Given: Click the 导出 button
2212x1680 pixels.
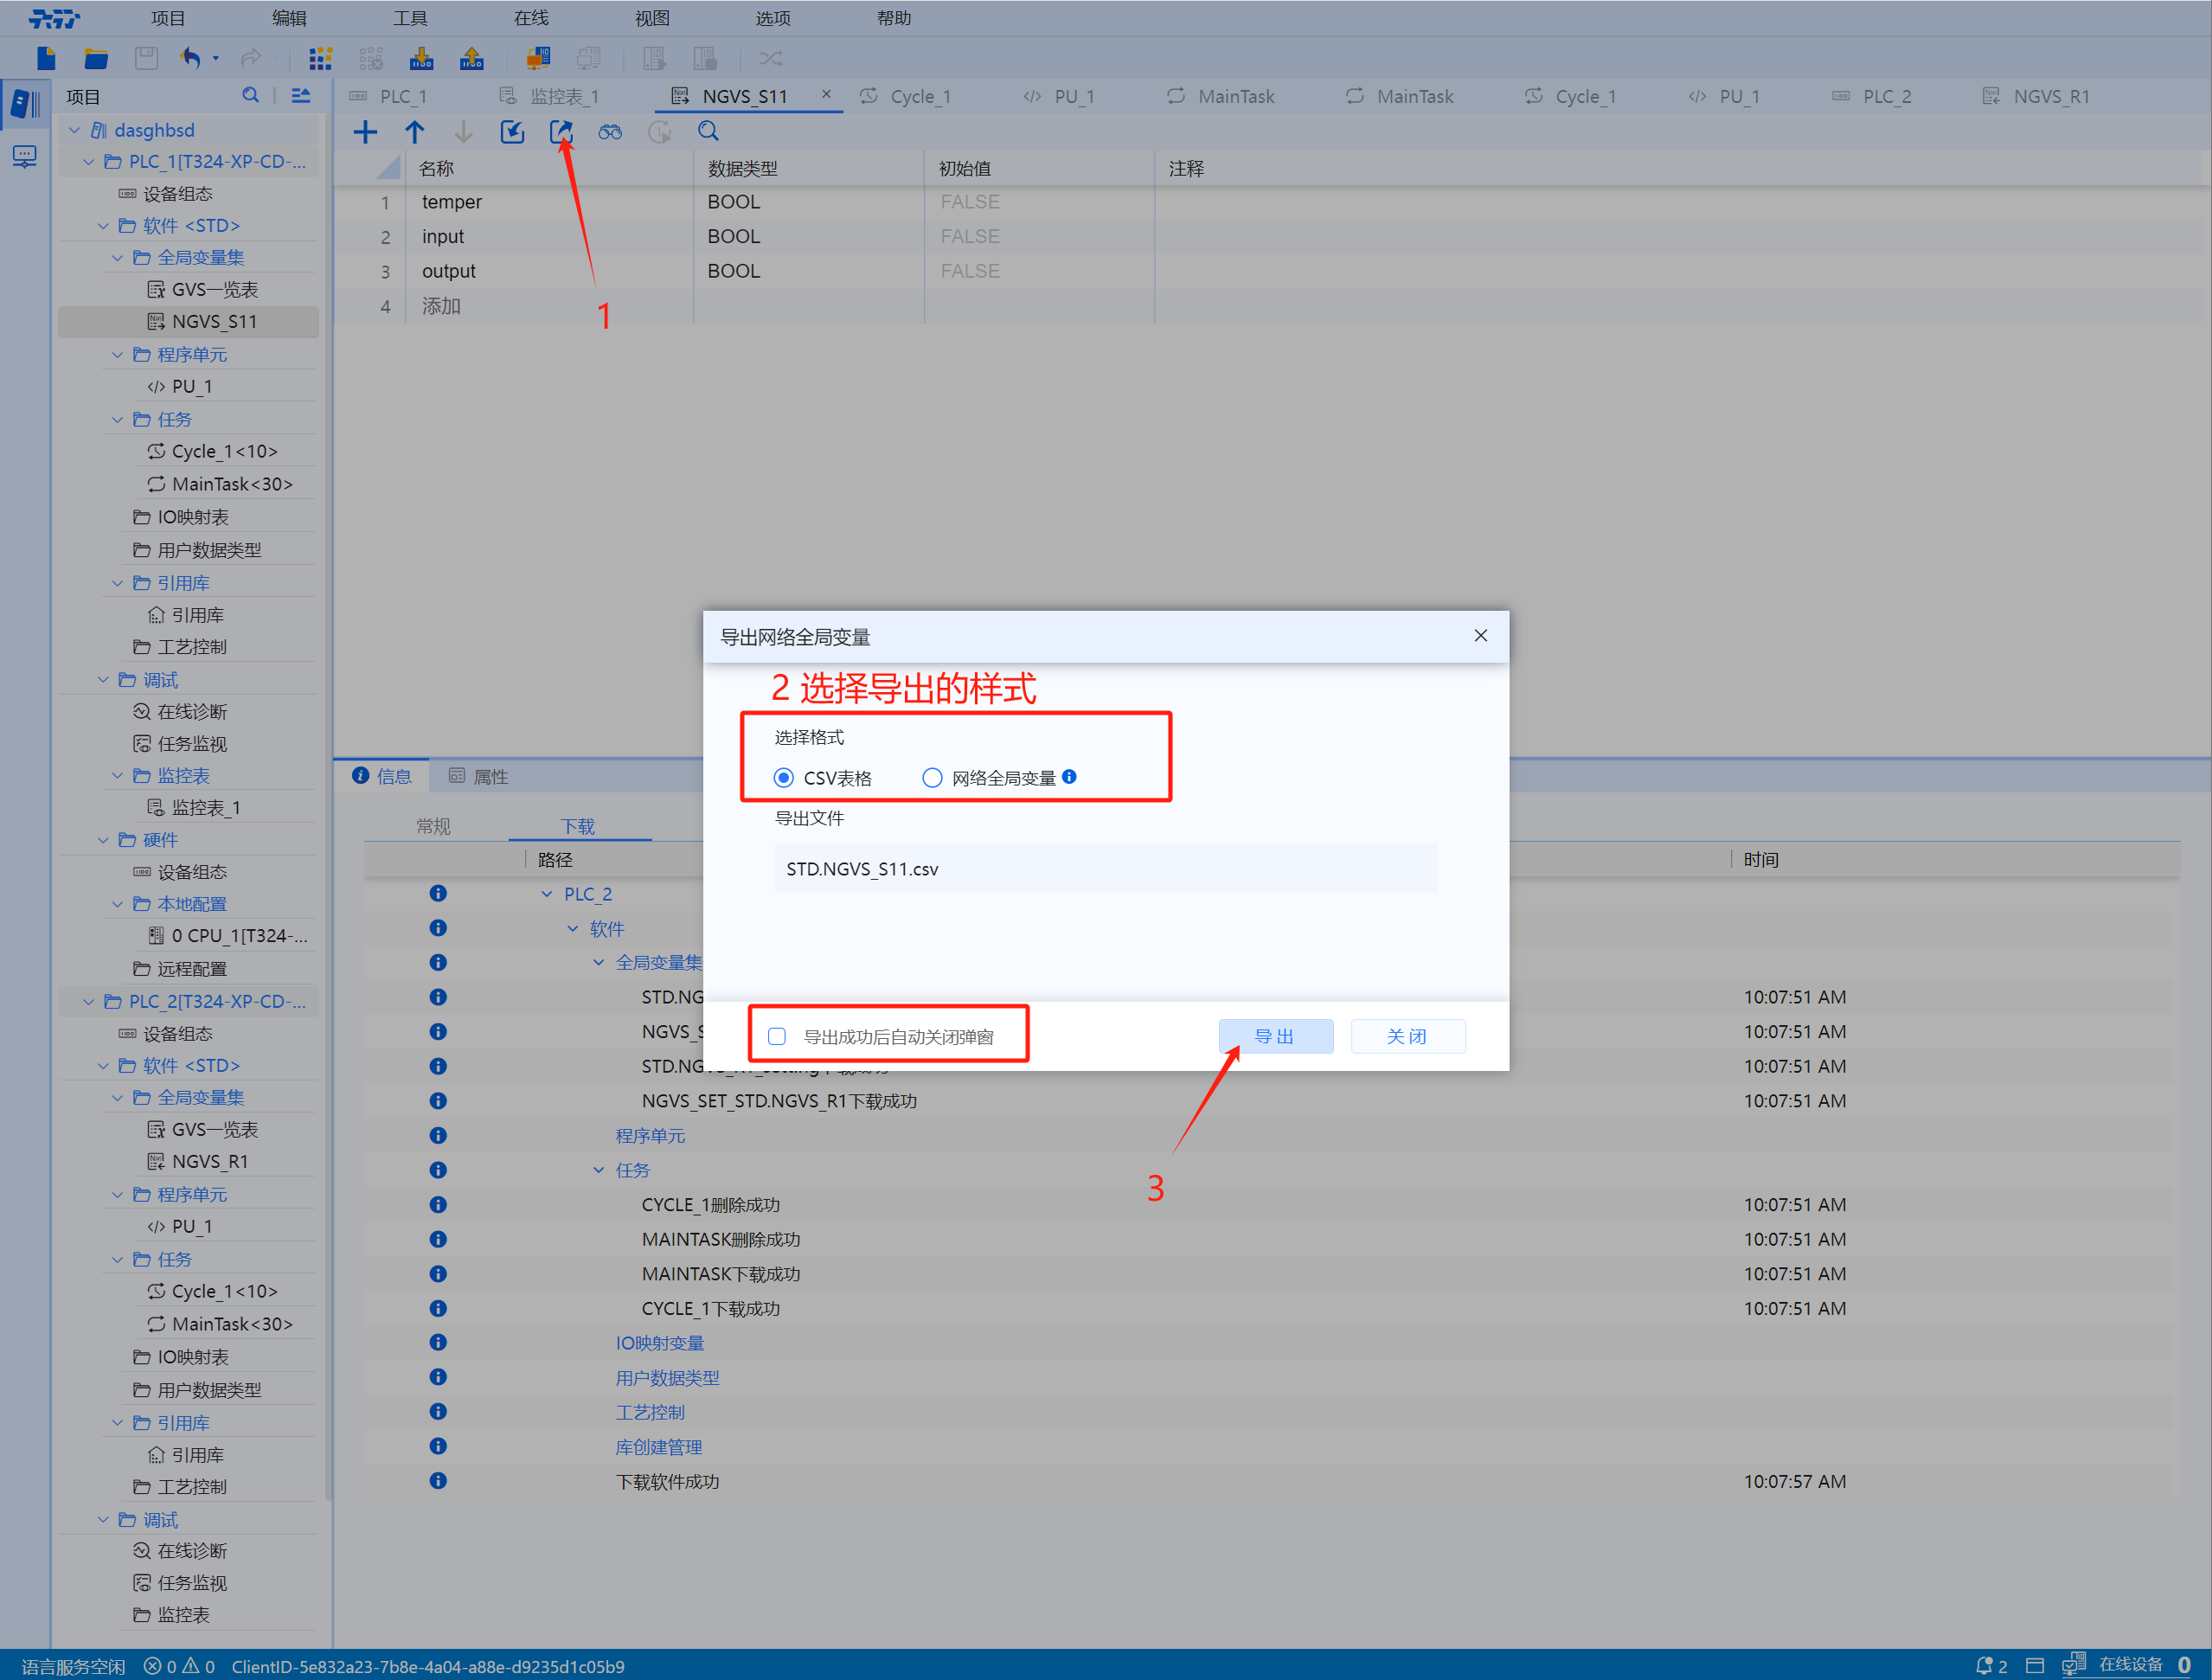Looking at the screenshot, I should pyautogui.click(x=1275, y=1036).
